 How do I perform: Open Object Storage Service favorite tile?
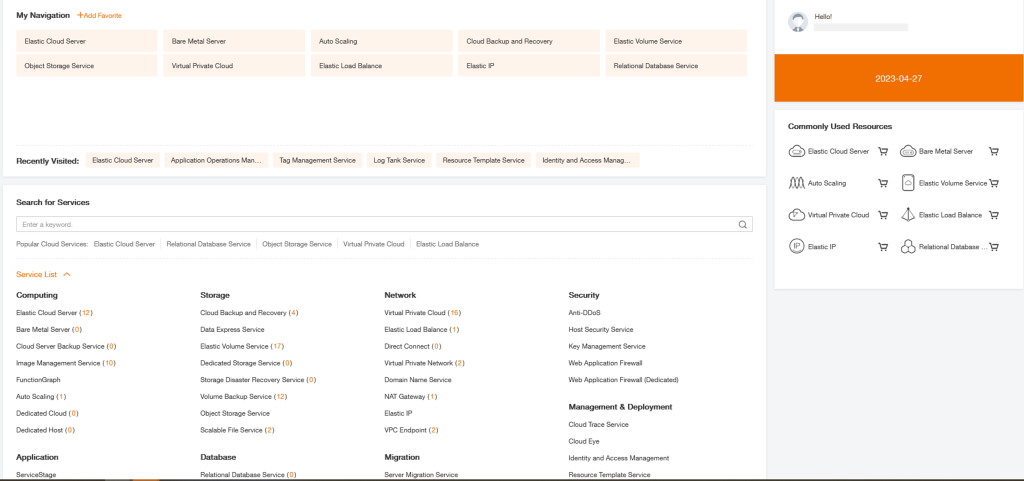tap(87, 66)
